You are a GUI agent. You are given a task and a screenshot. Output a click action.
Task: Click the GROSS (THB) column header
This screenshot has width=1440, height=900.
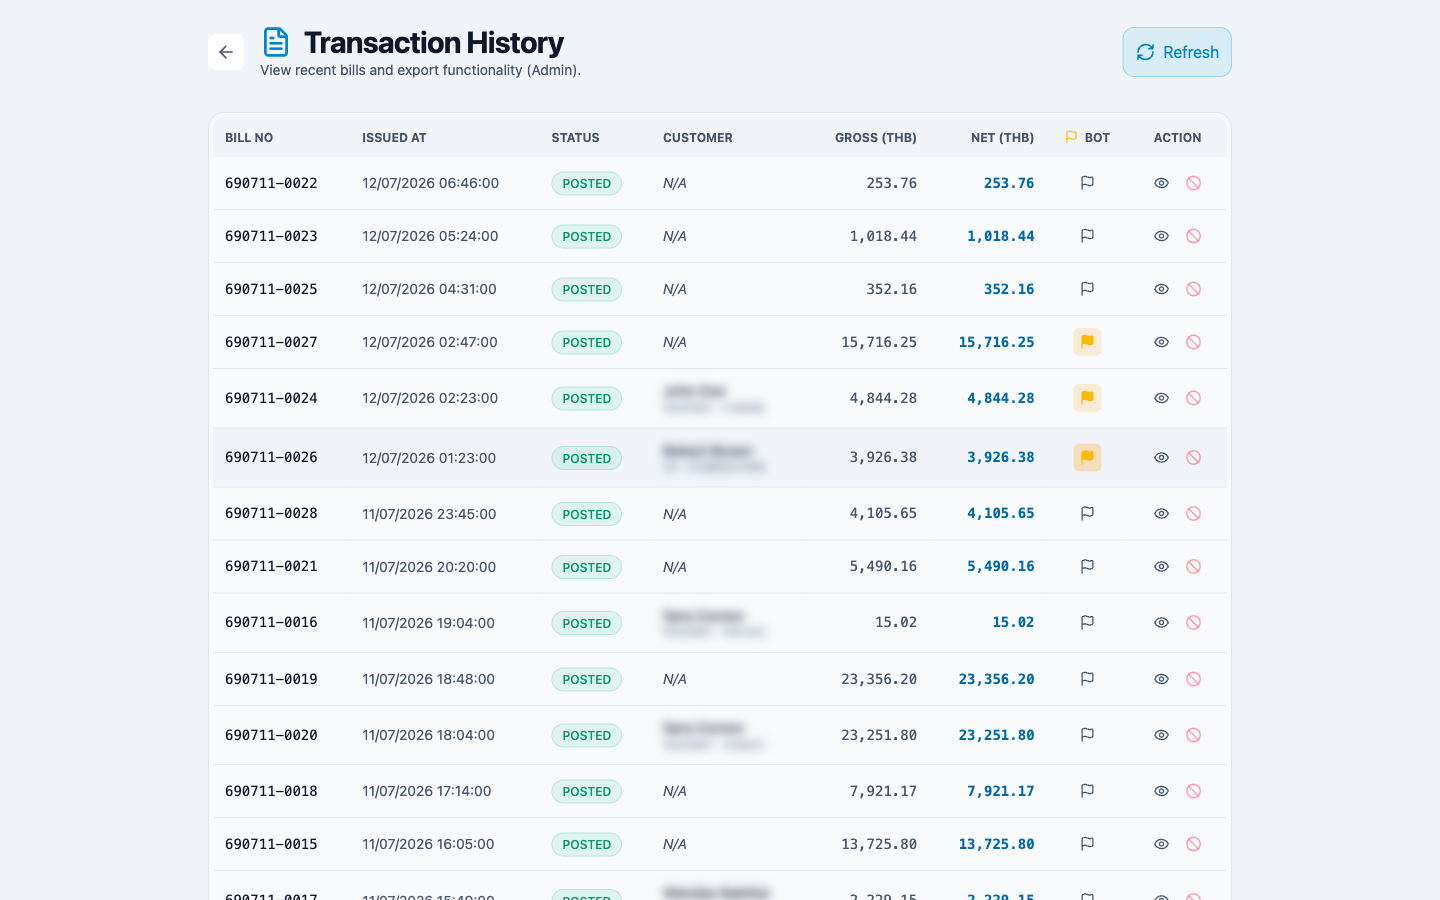pos(876,138)
